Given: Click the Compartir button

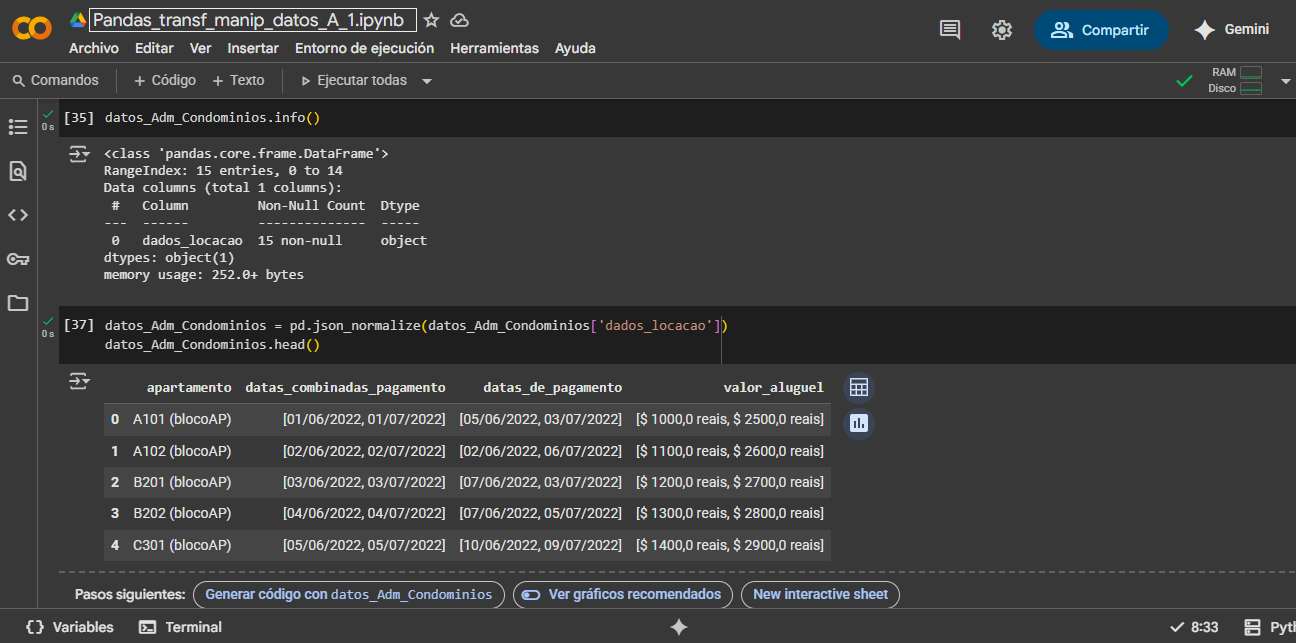Looking at the screenshot, I should tap(1101, 30).
